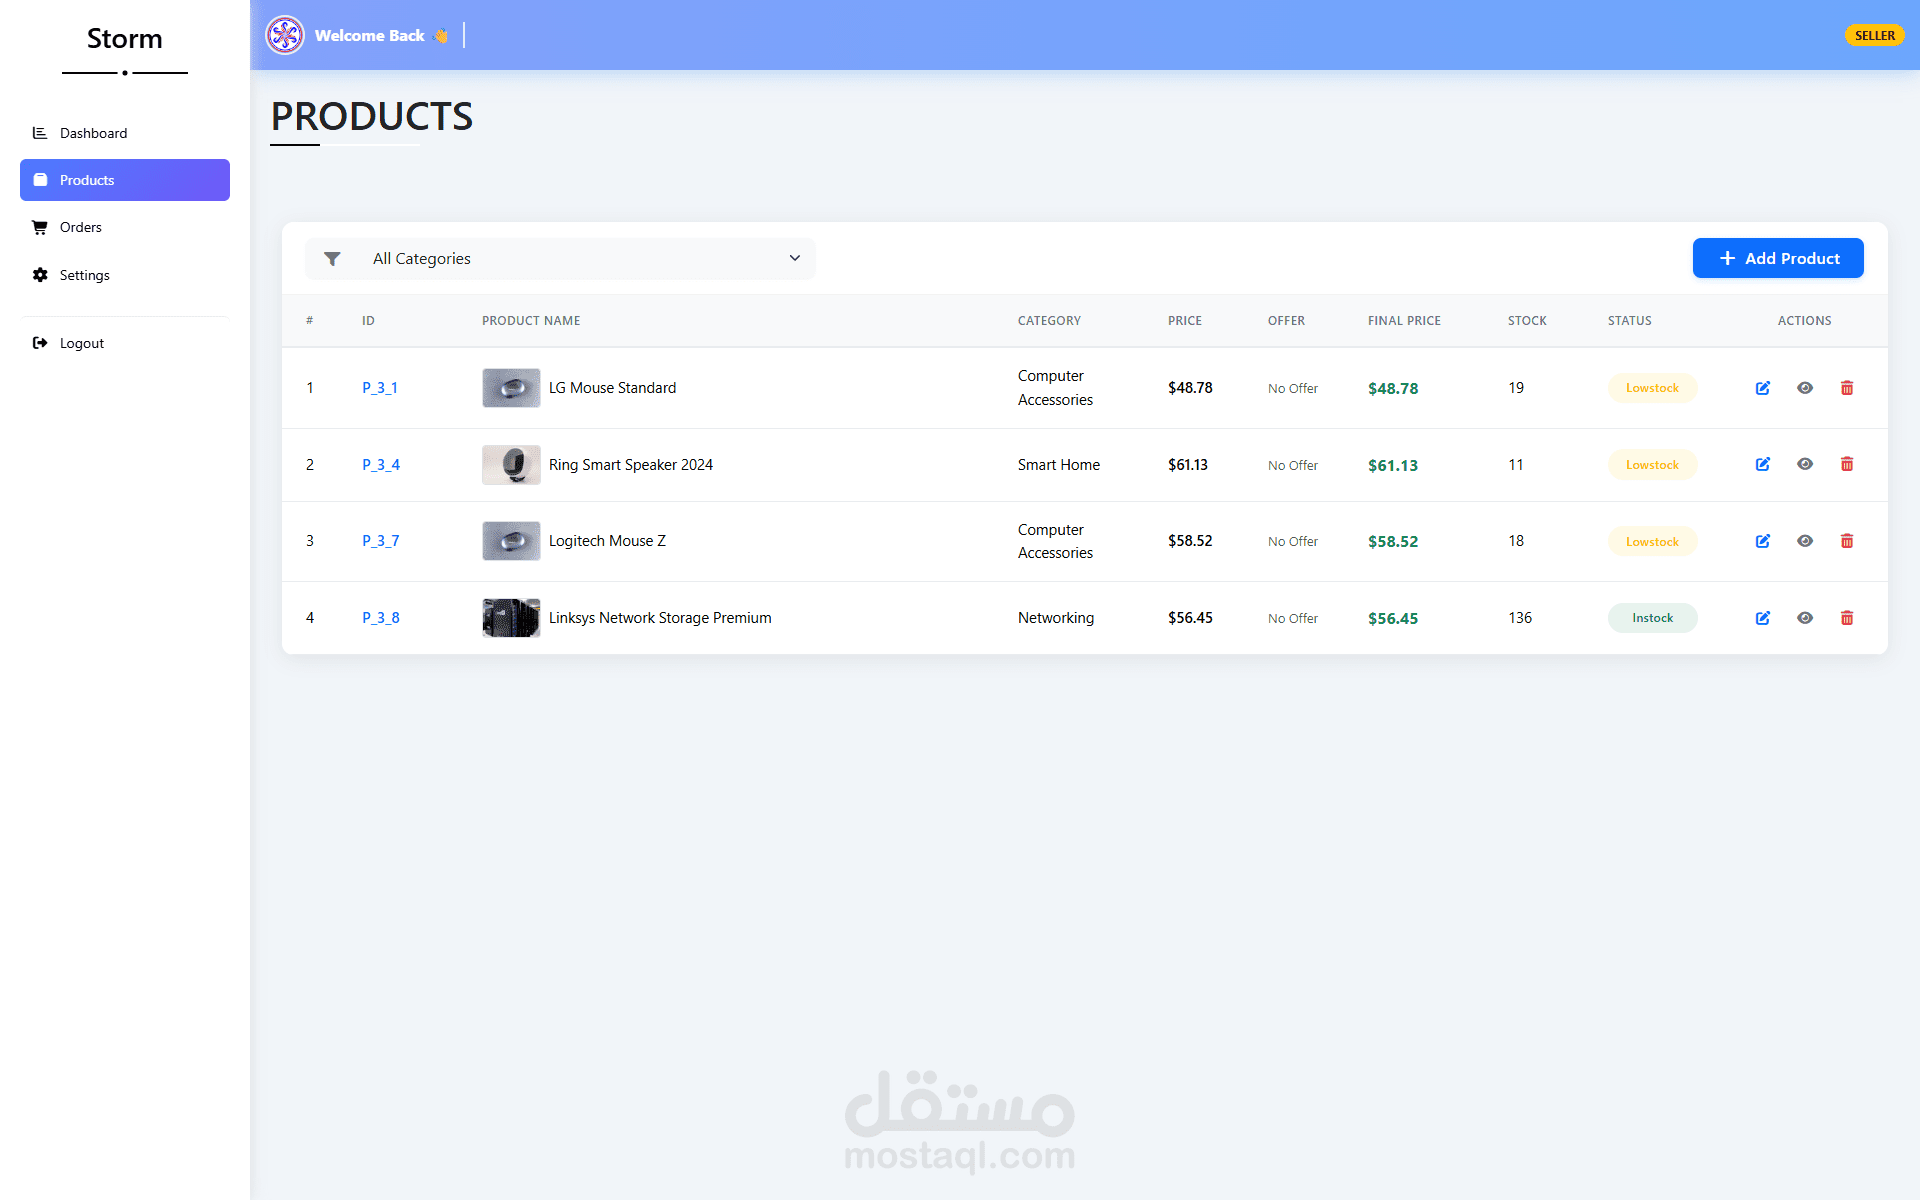Open the Dashboard sidebar item

[x=93, y=133]
